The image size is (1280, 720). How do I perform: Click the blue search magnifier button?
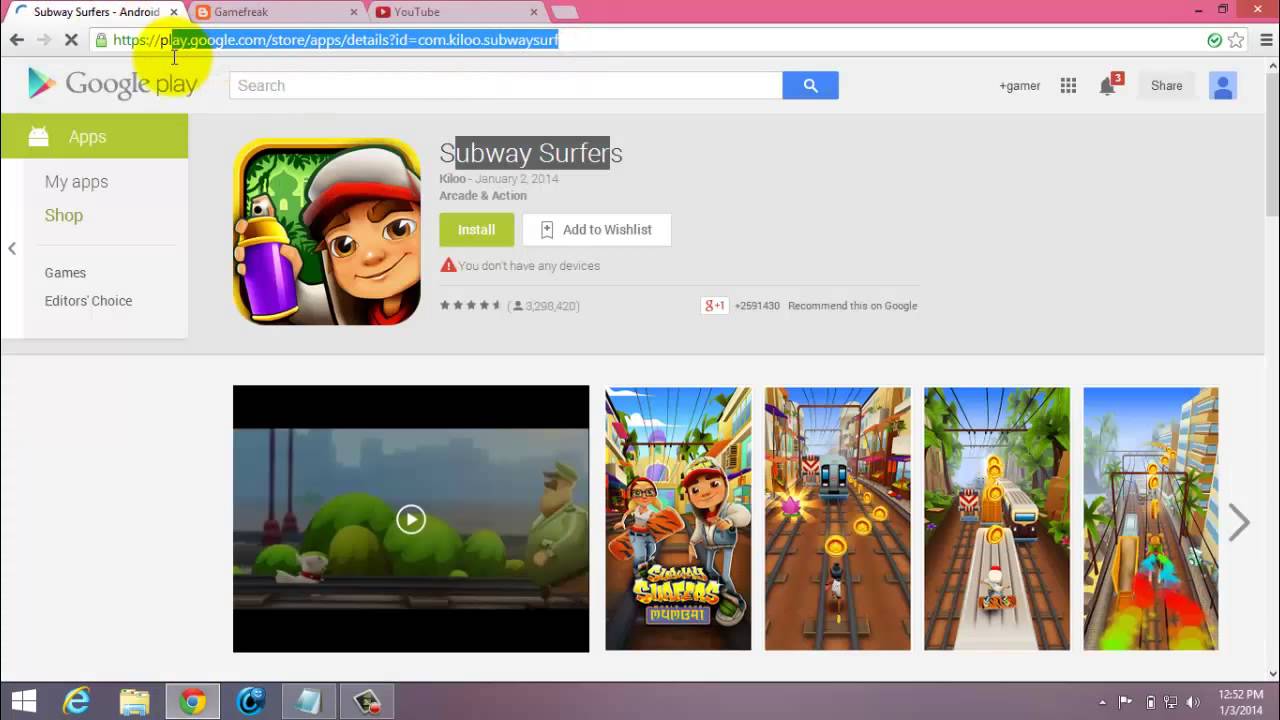[810, 85]
